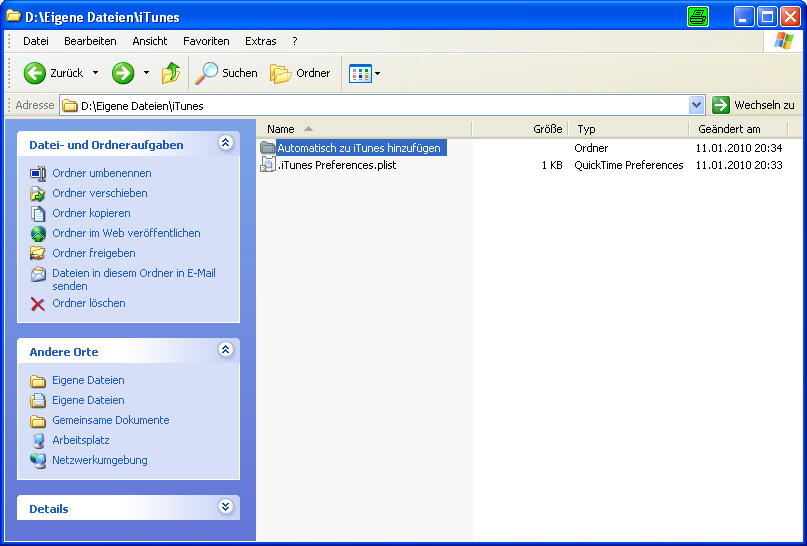
Task: Click the 11.01.2010 20:33 date cell
Action: (x=739, y=165)
